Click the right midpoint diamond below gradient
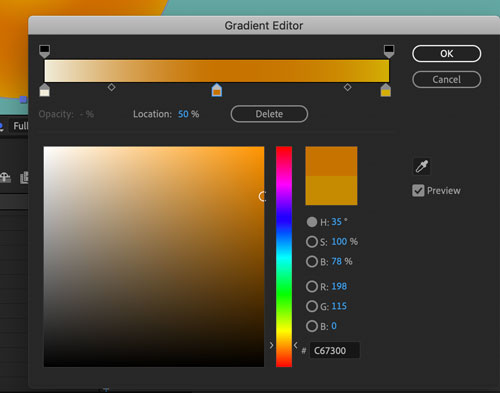The image size is (500, 393). 348,87
